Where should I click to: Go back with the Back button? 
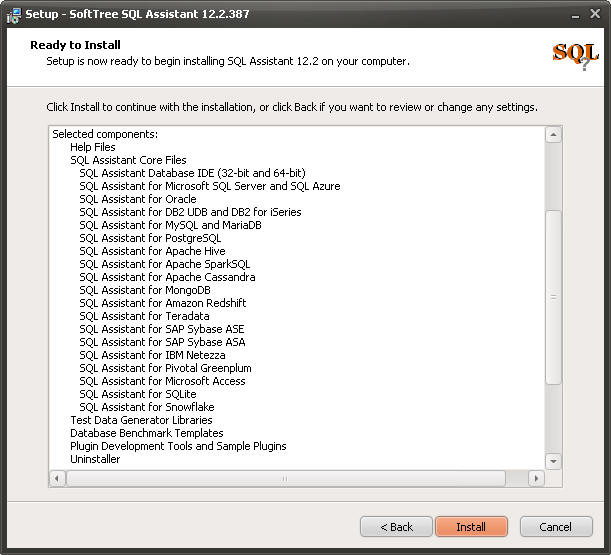tap(396, 527)
